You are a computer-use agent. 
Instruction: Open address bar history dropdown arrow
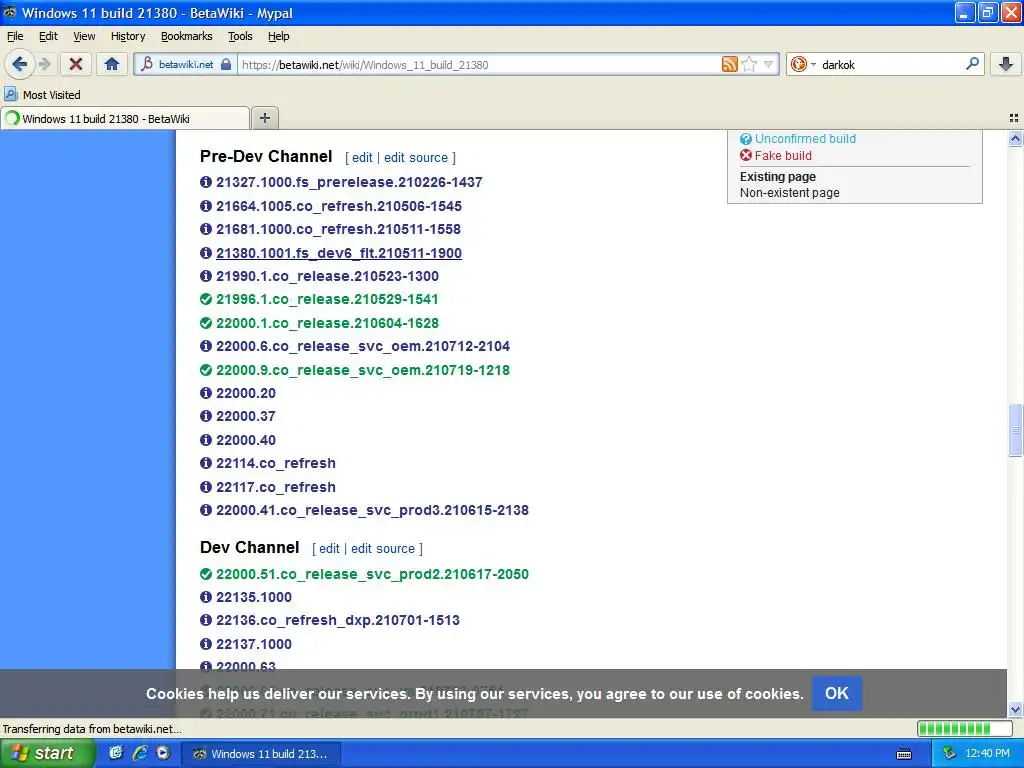(x=768, y=64)
